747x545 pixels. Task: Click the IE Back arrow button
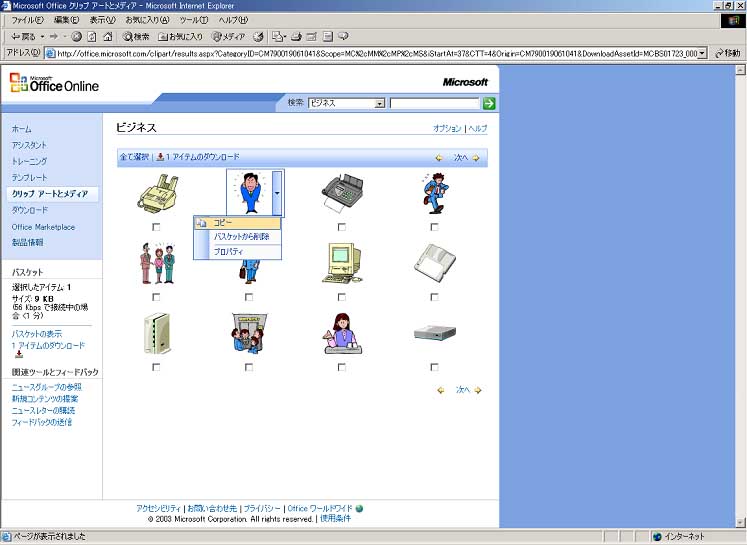(x=22, y=36)
